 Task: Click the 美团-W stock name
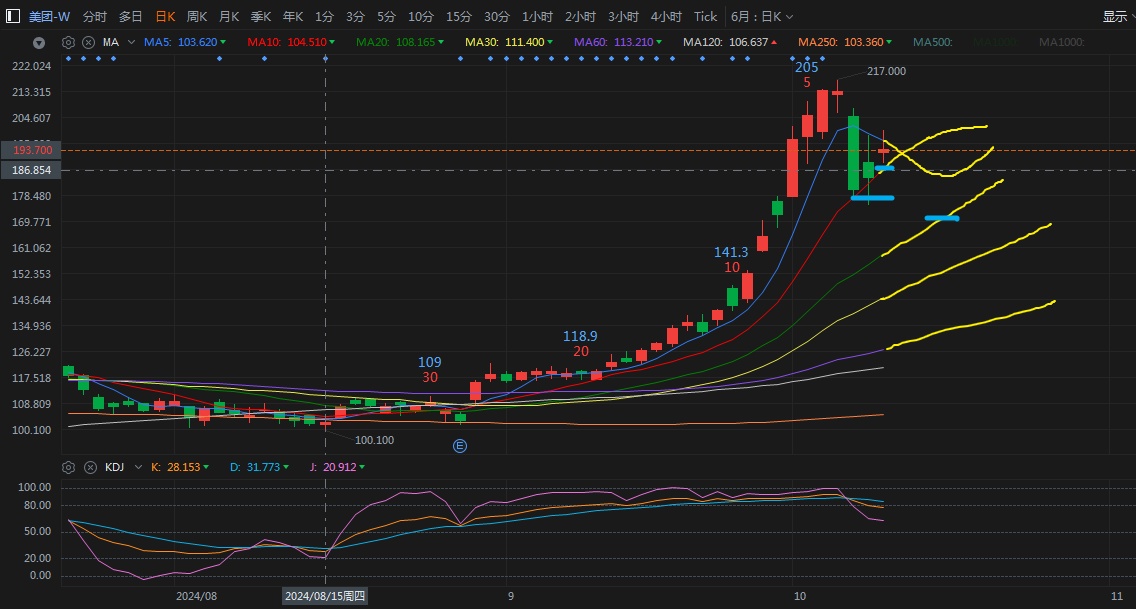click(50, 16)
